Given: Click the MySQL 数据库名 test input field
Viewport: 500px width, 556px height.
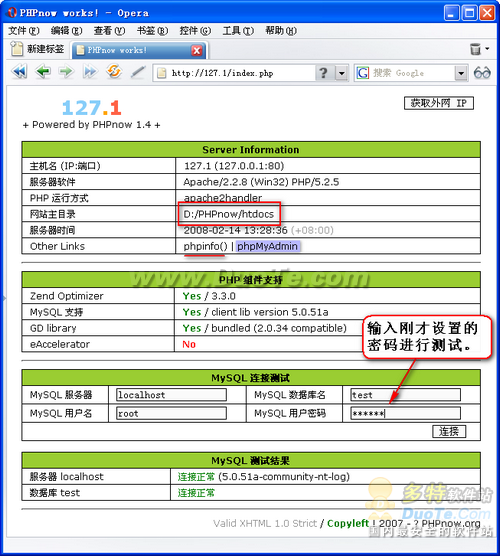Looking at the screenshot, I should 405,395.
